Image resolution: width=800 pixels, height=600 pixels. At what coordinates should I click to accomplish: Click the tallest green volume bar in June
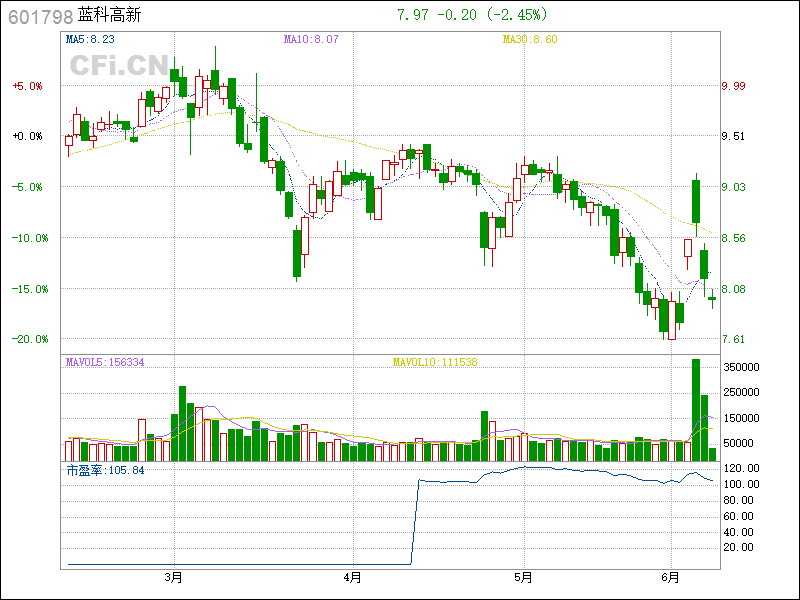[x=696, y=410]
